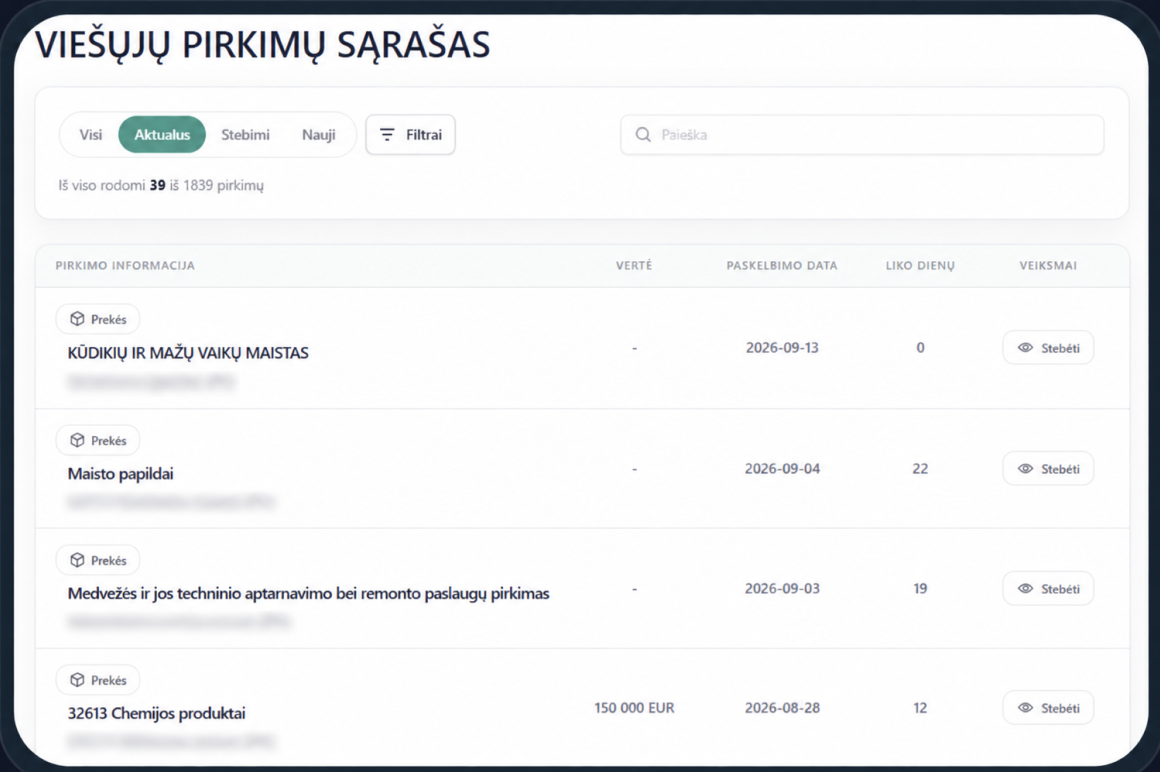Image resolution: width=1160 pixels, height=772 pixels.
Task: Click the eye icon in the Medvežės row
Action: pyautogui.click(x=1025, y=589)
